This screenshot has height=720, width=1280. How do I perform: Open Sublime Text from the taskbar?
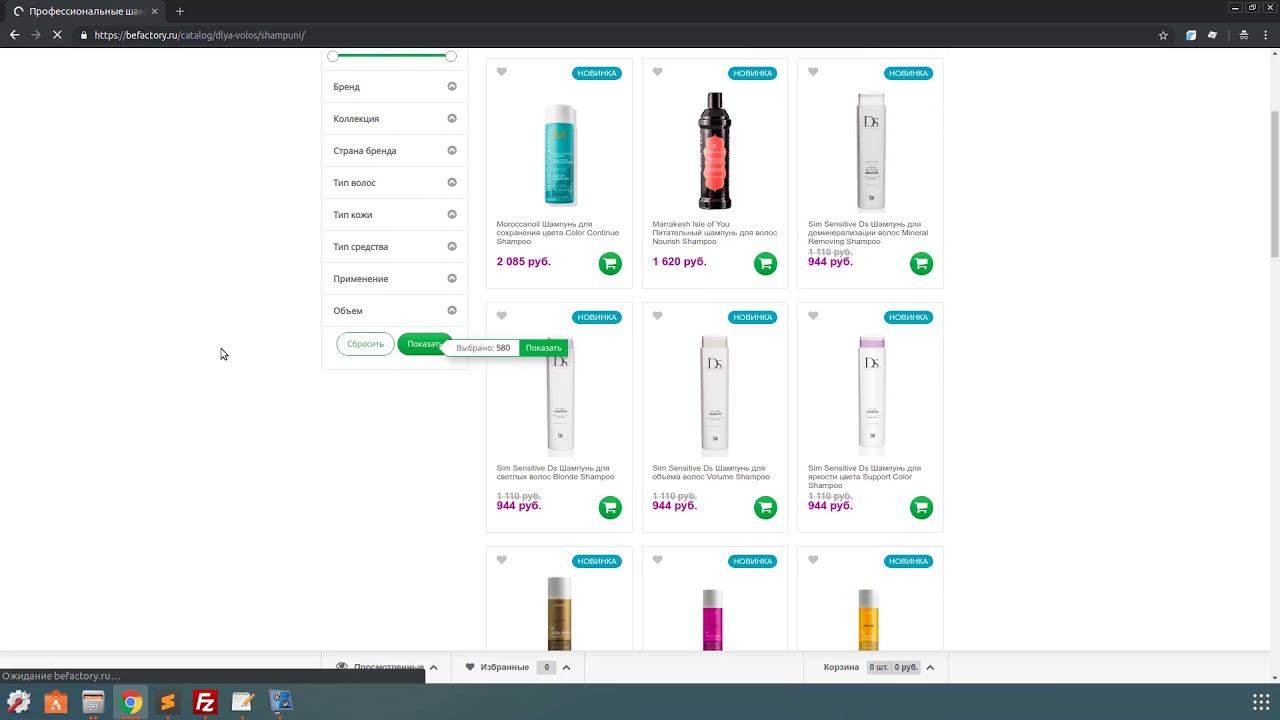click(x=168, y=702)
